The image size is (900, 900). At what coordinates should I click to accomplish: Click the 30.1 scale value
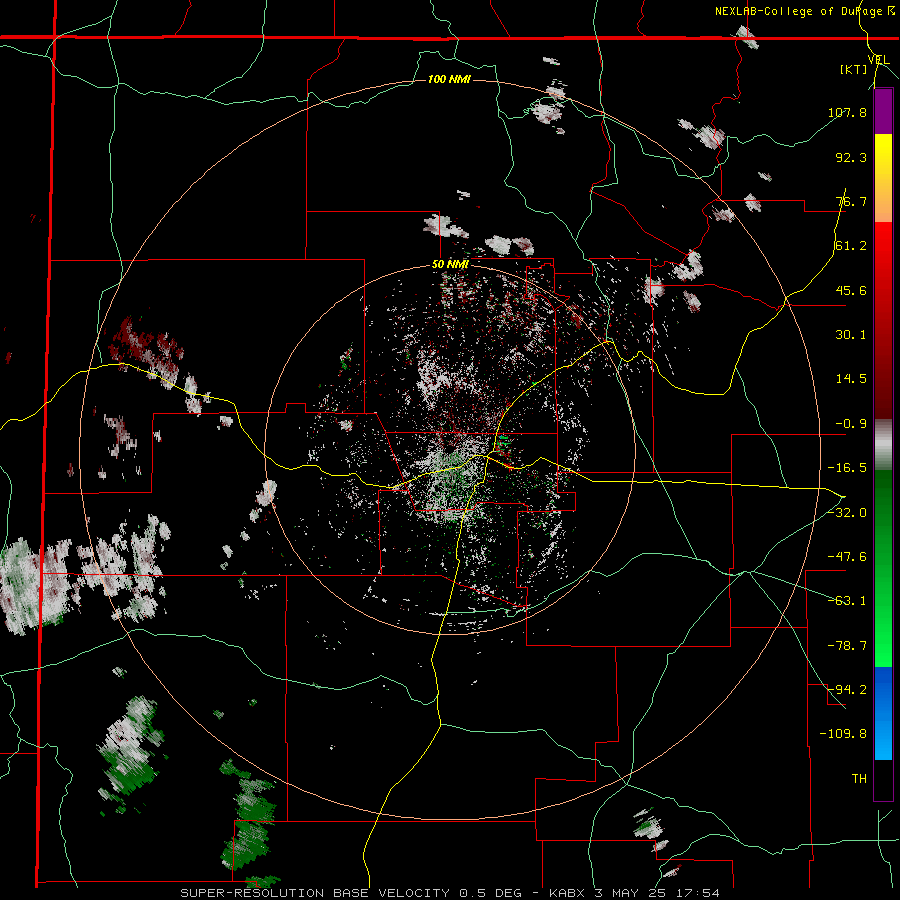851,335
